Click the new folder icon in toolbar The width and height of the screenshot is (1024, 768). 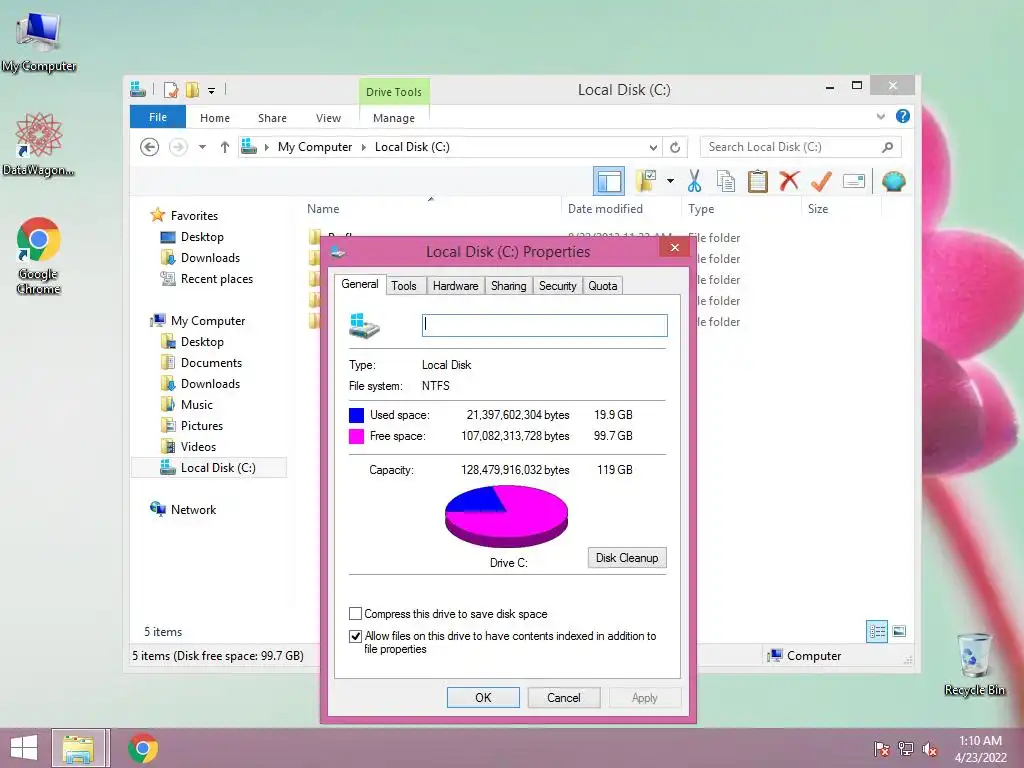tap(647, 181)
